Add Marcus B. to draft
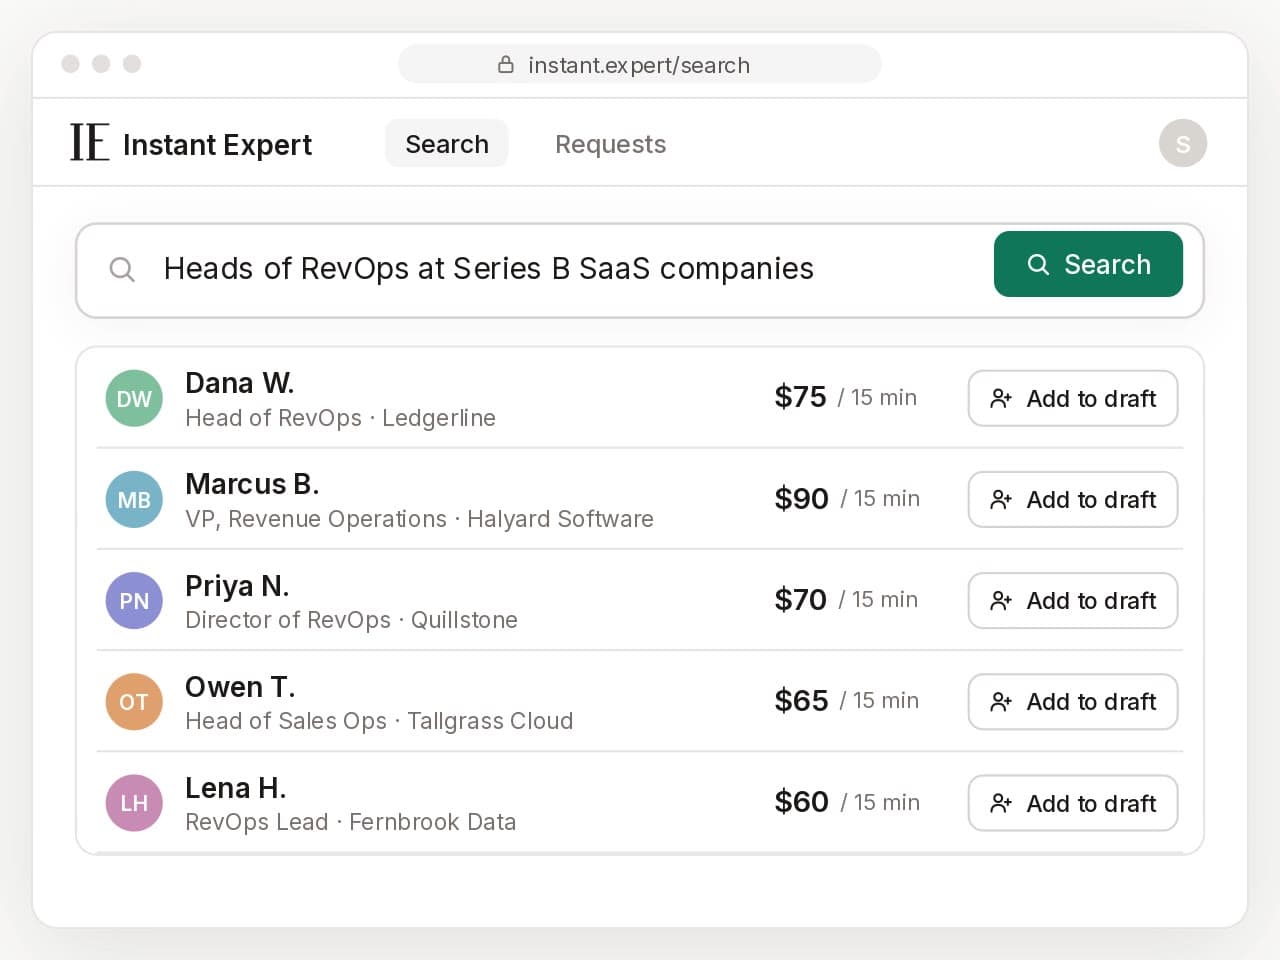 click(1073, 499)
